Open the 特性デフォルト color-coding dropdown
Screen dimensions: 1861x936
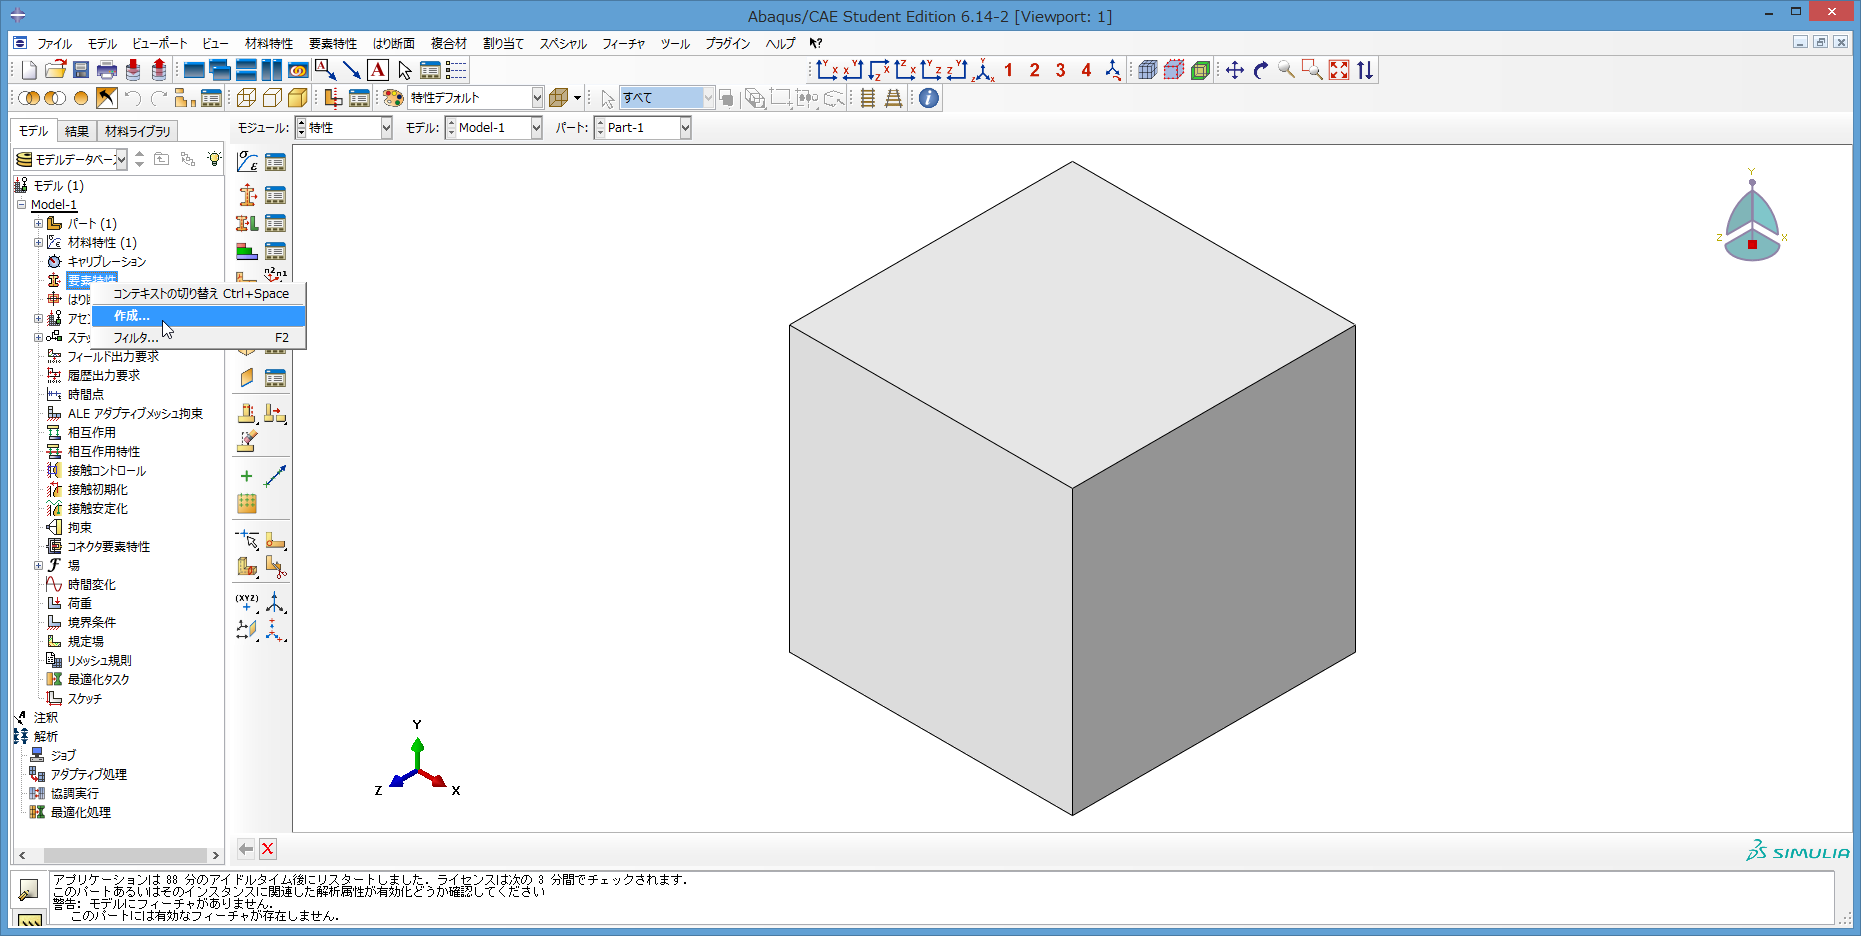click(476, 98)
